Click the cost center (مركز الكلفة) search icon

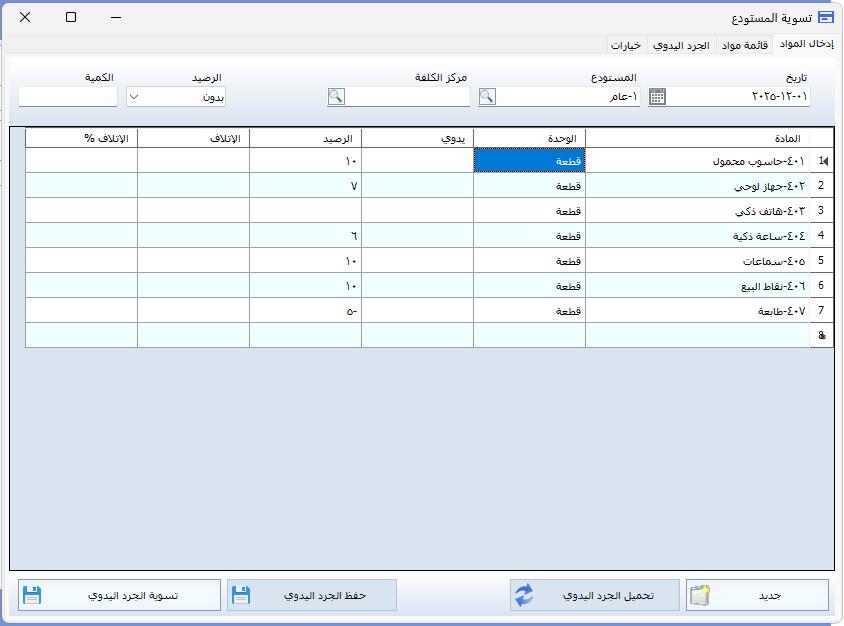pyautogui.click(x=336, y=97)
